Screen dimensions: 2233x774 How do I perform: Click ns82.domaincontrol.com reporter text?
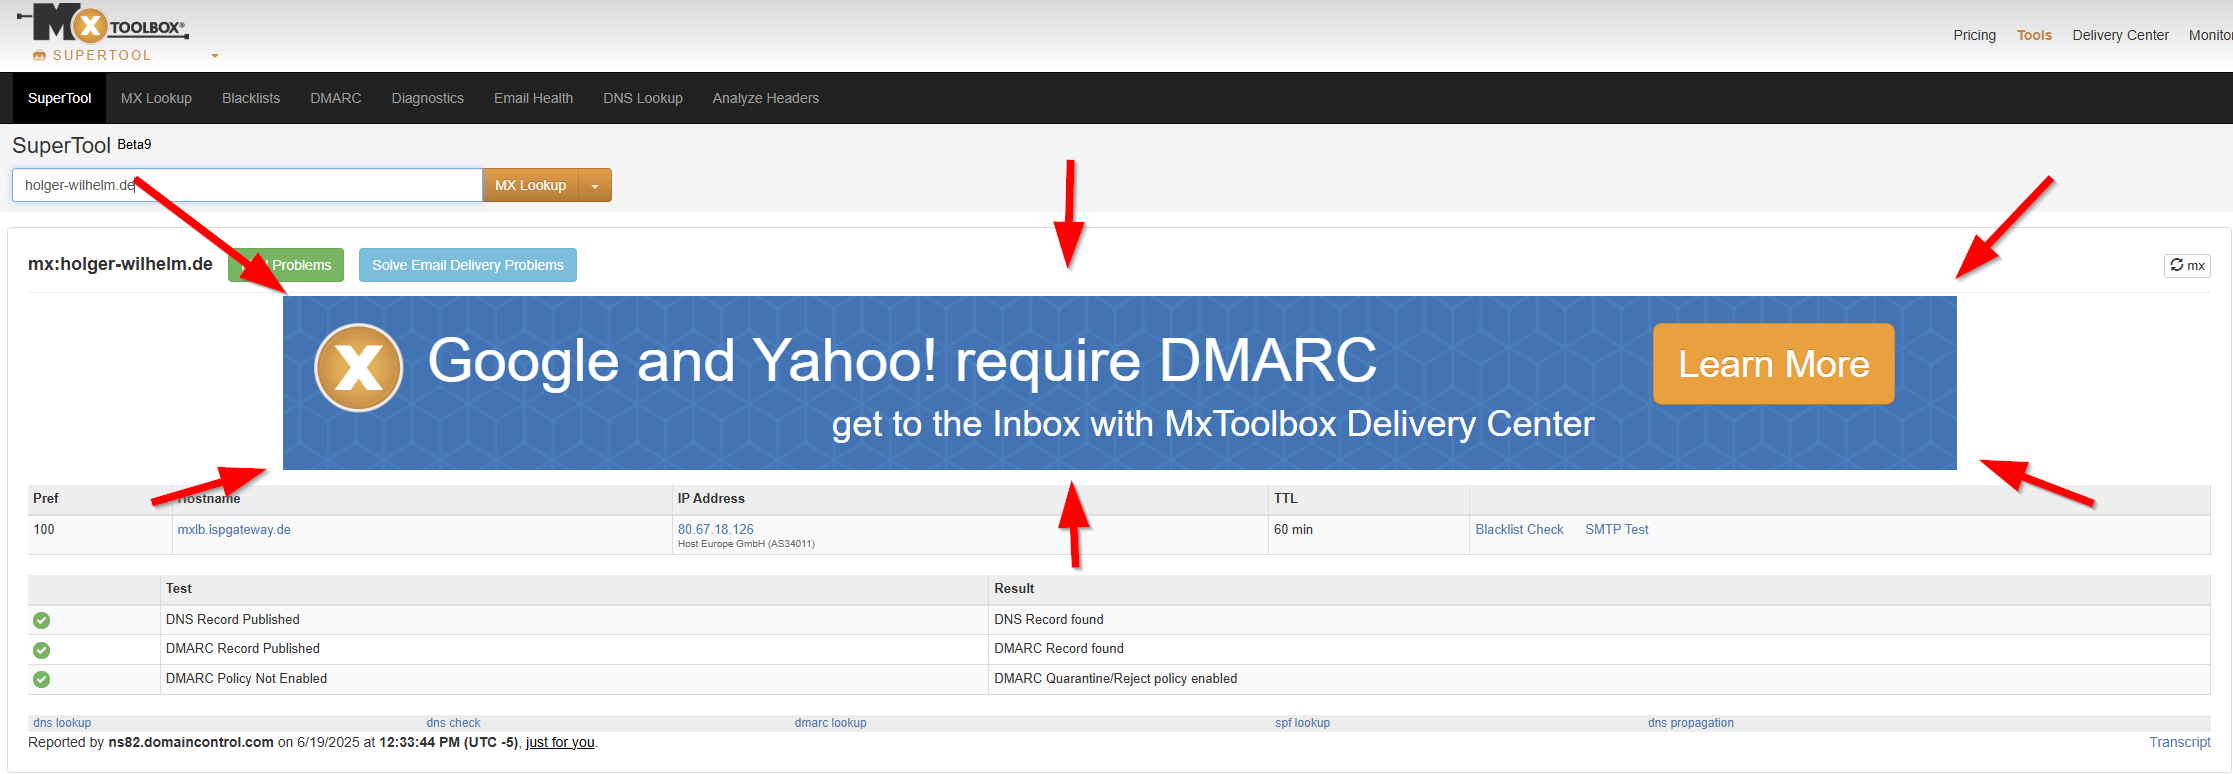[x=191, y=742]
